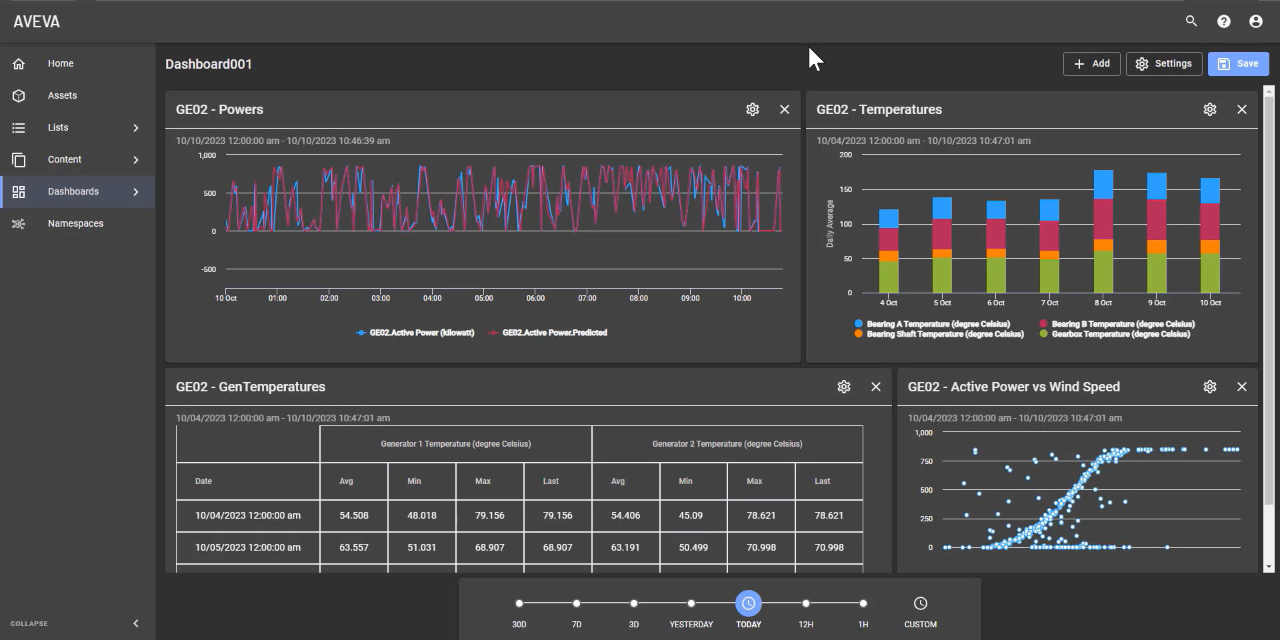Click cell value 63.557
Viewport: 1280px width, 640px height.
pyautogui.click(x=354, y=548)
